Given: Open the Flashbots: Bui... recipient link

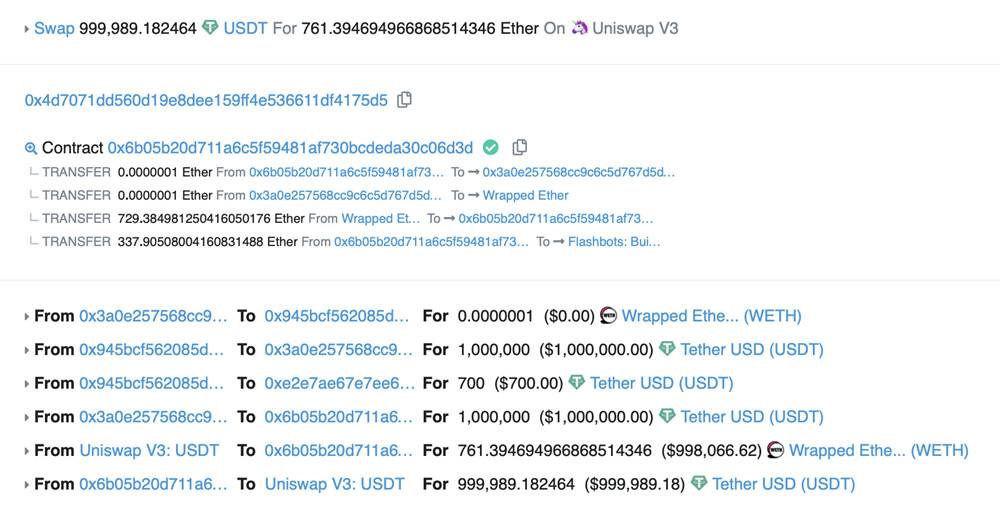Looking at the screenshot, I should (614, 241).
